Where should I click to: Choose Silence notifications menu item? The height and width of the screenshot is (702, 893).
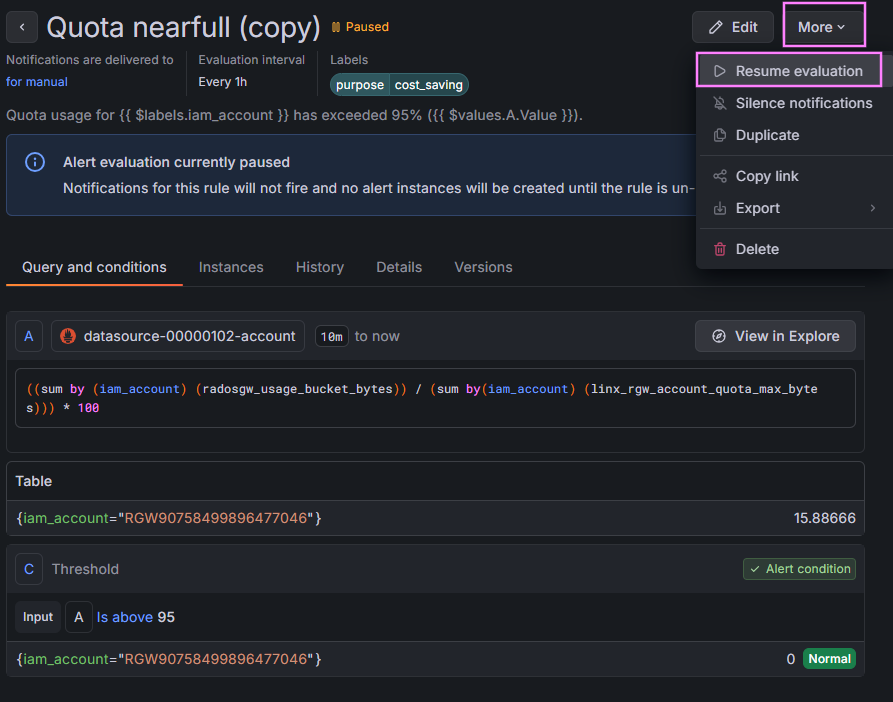coord(794,103)
